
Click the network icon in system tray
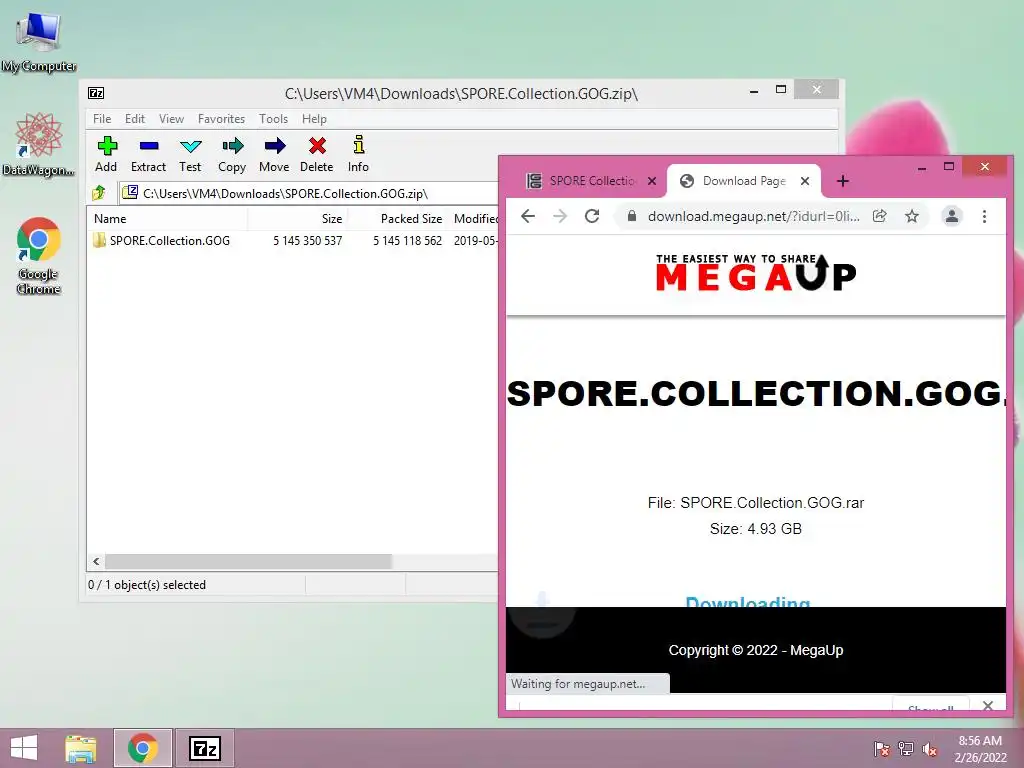[x=906, y=748]
